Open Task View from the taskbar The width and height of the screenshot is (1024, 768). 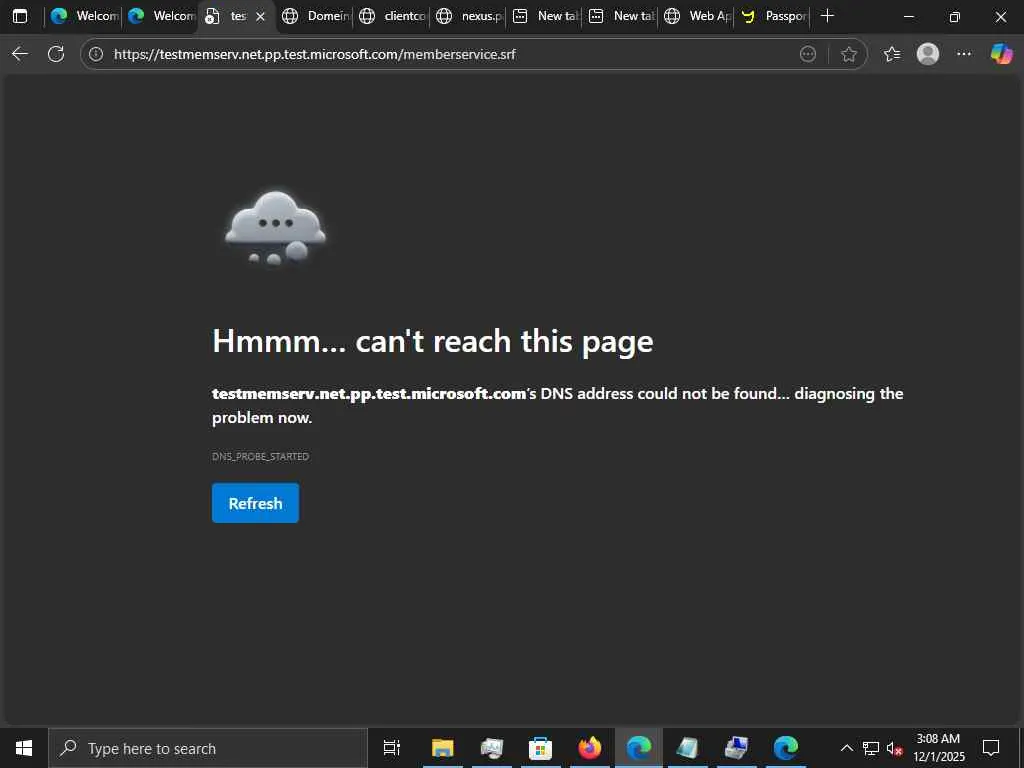[392, 748]
